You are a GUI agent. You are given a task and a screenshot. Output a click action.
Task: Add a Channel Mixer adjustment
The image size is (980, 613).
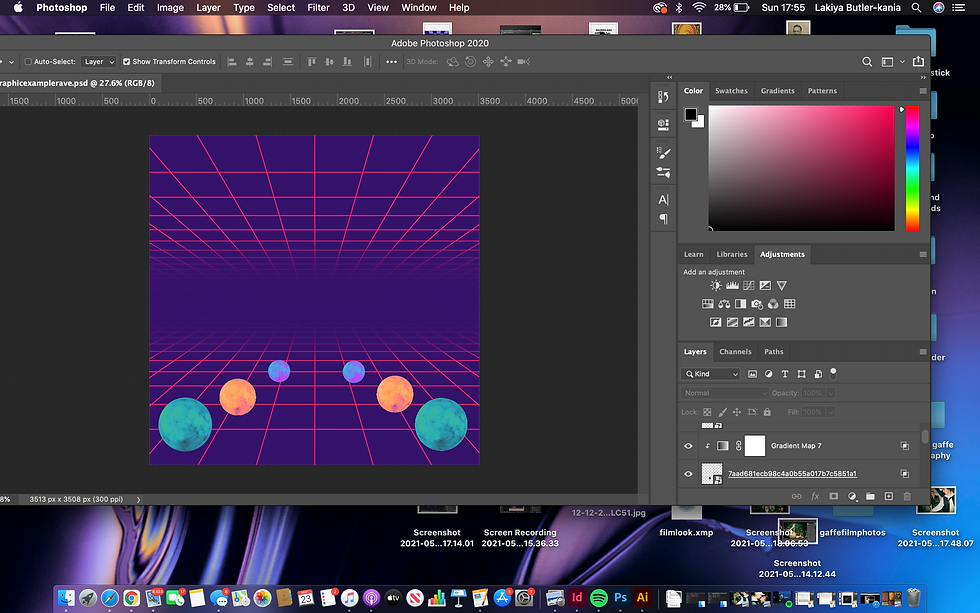(x=773, y=304)
